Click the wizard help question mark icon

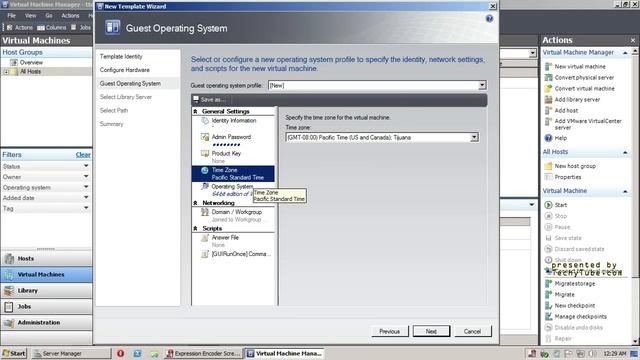point(489,19)
